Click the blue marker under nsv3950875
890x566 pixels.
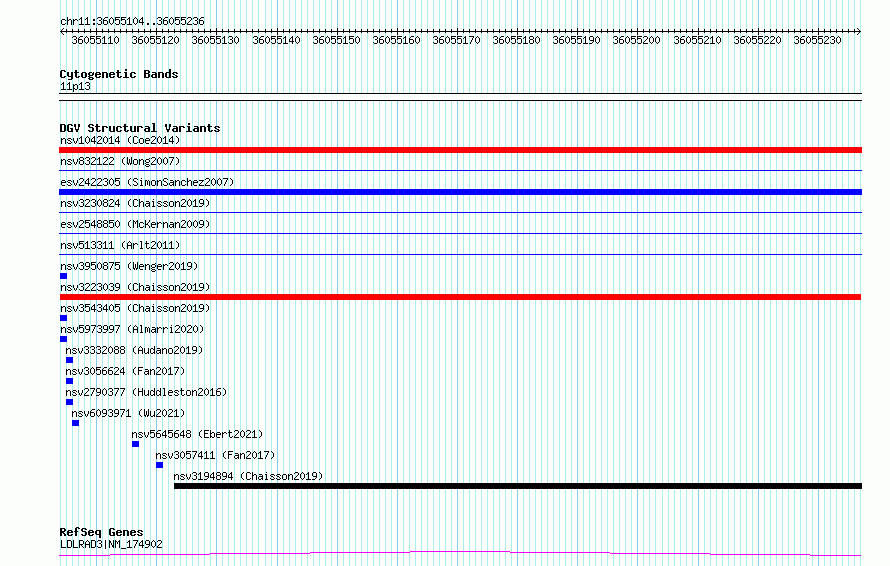click(64, 276)
